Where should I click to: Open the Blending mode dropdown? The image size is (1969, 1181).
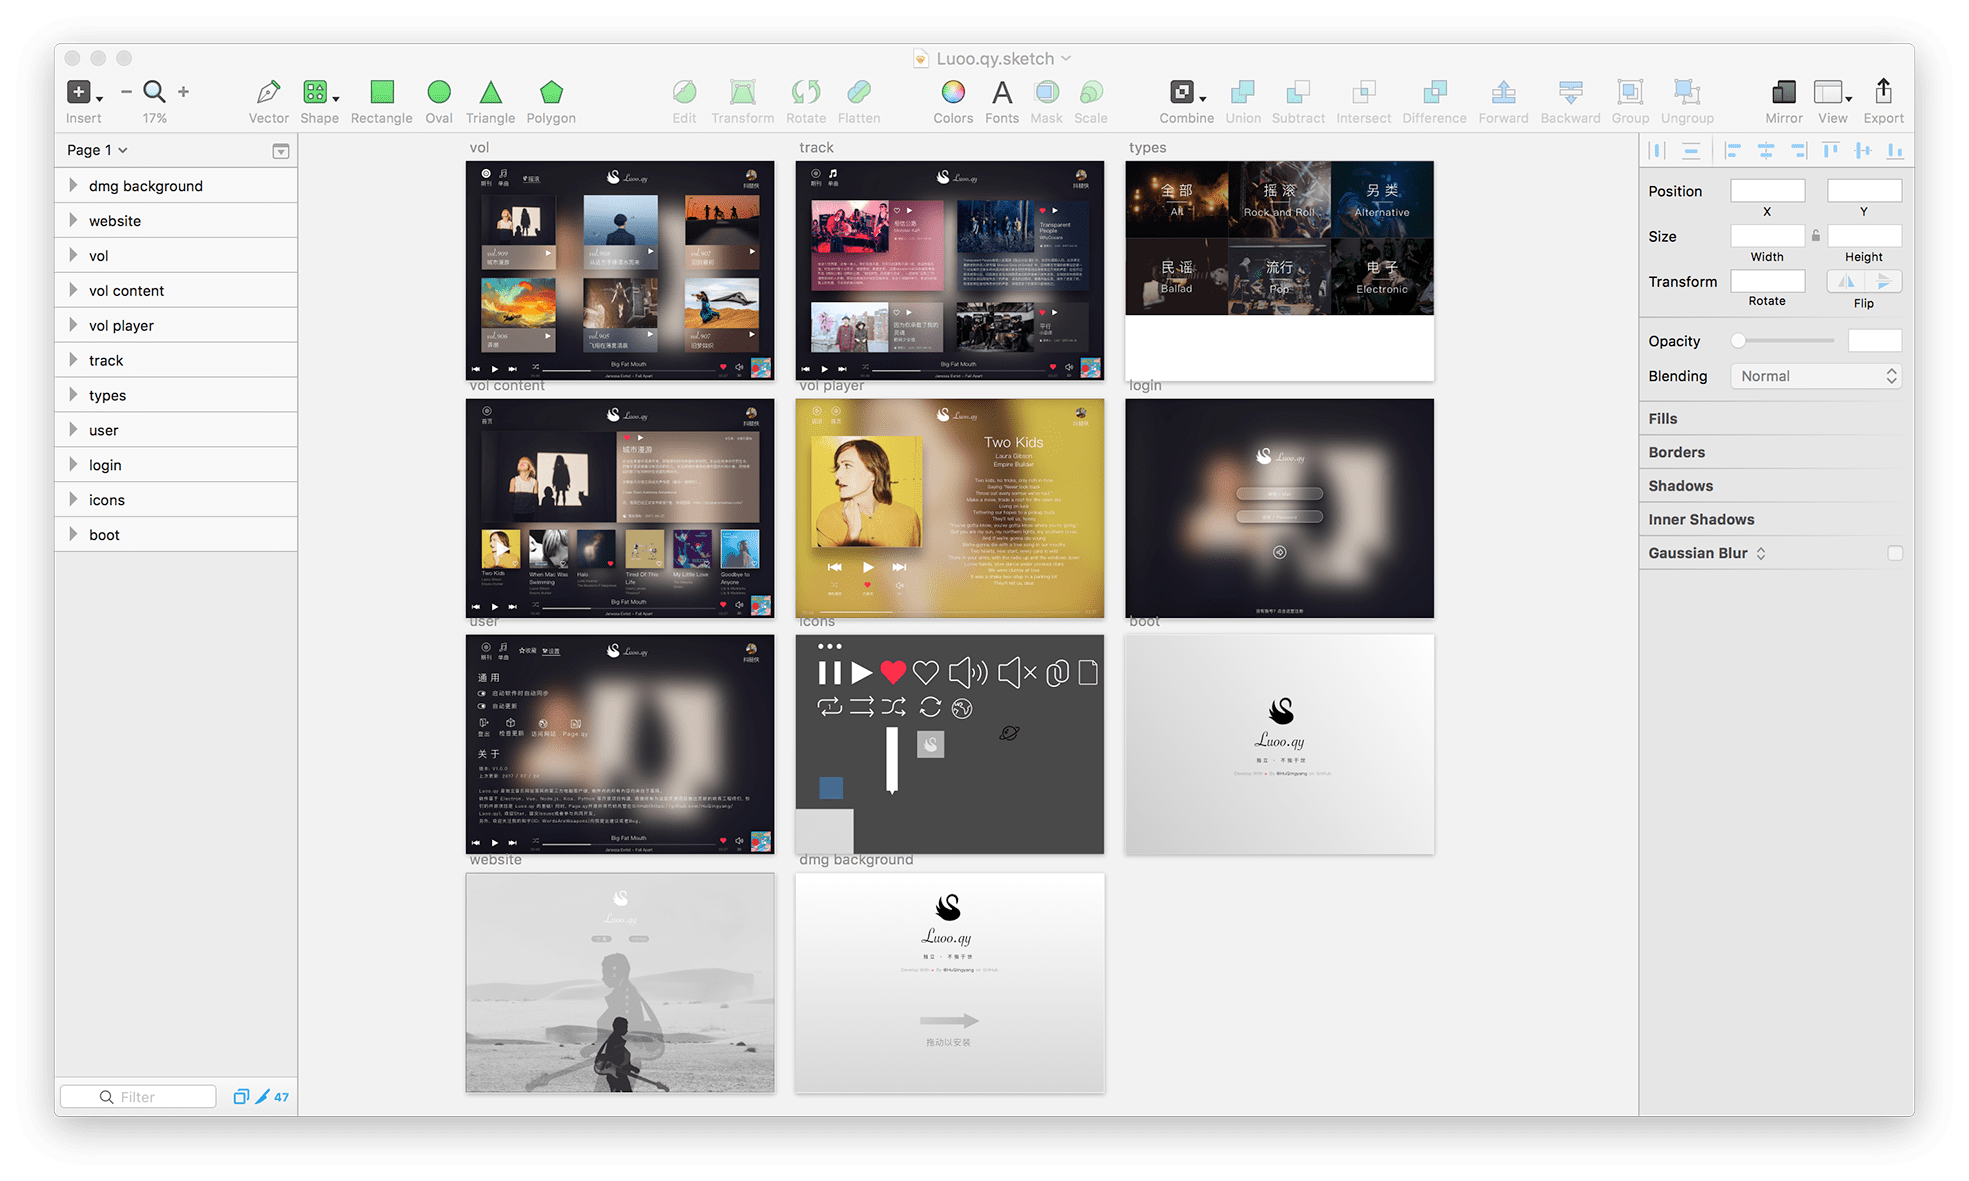(1816, 376)
